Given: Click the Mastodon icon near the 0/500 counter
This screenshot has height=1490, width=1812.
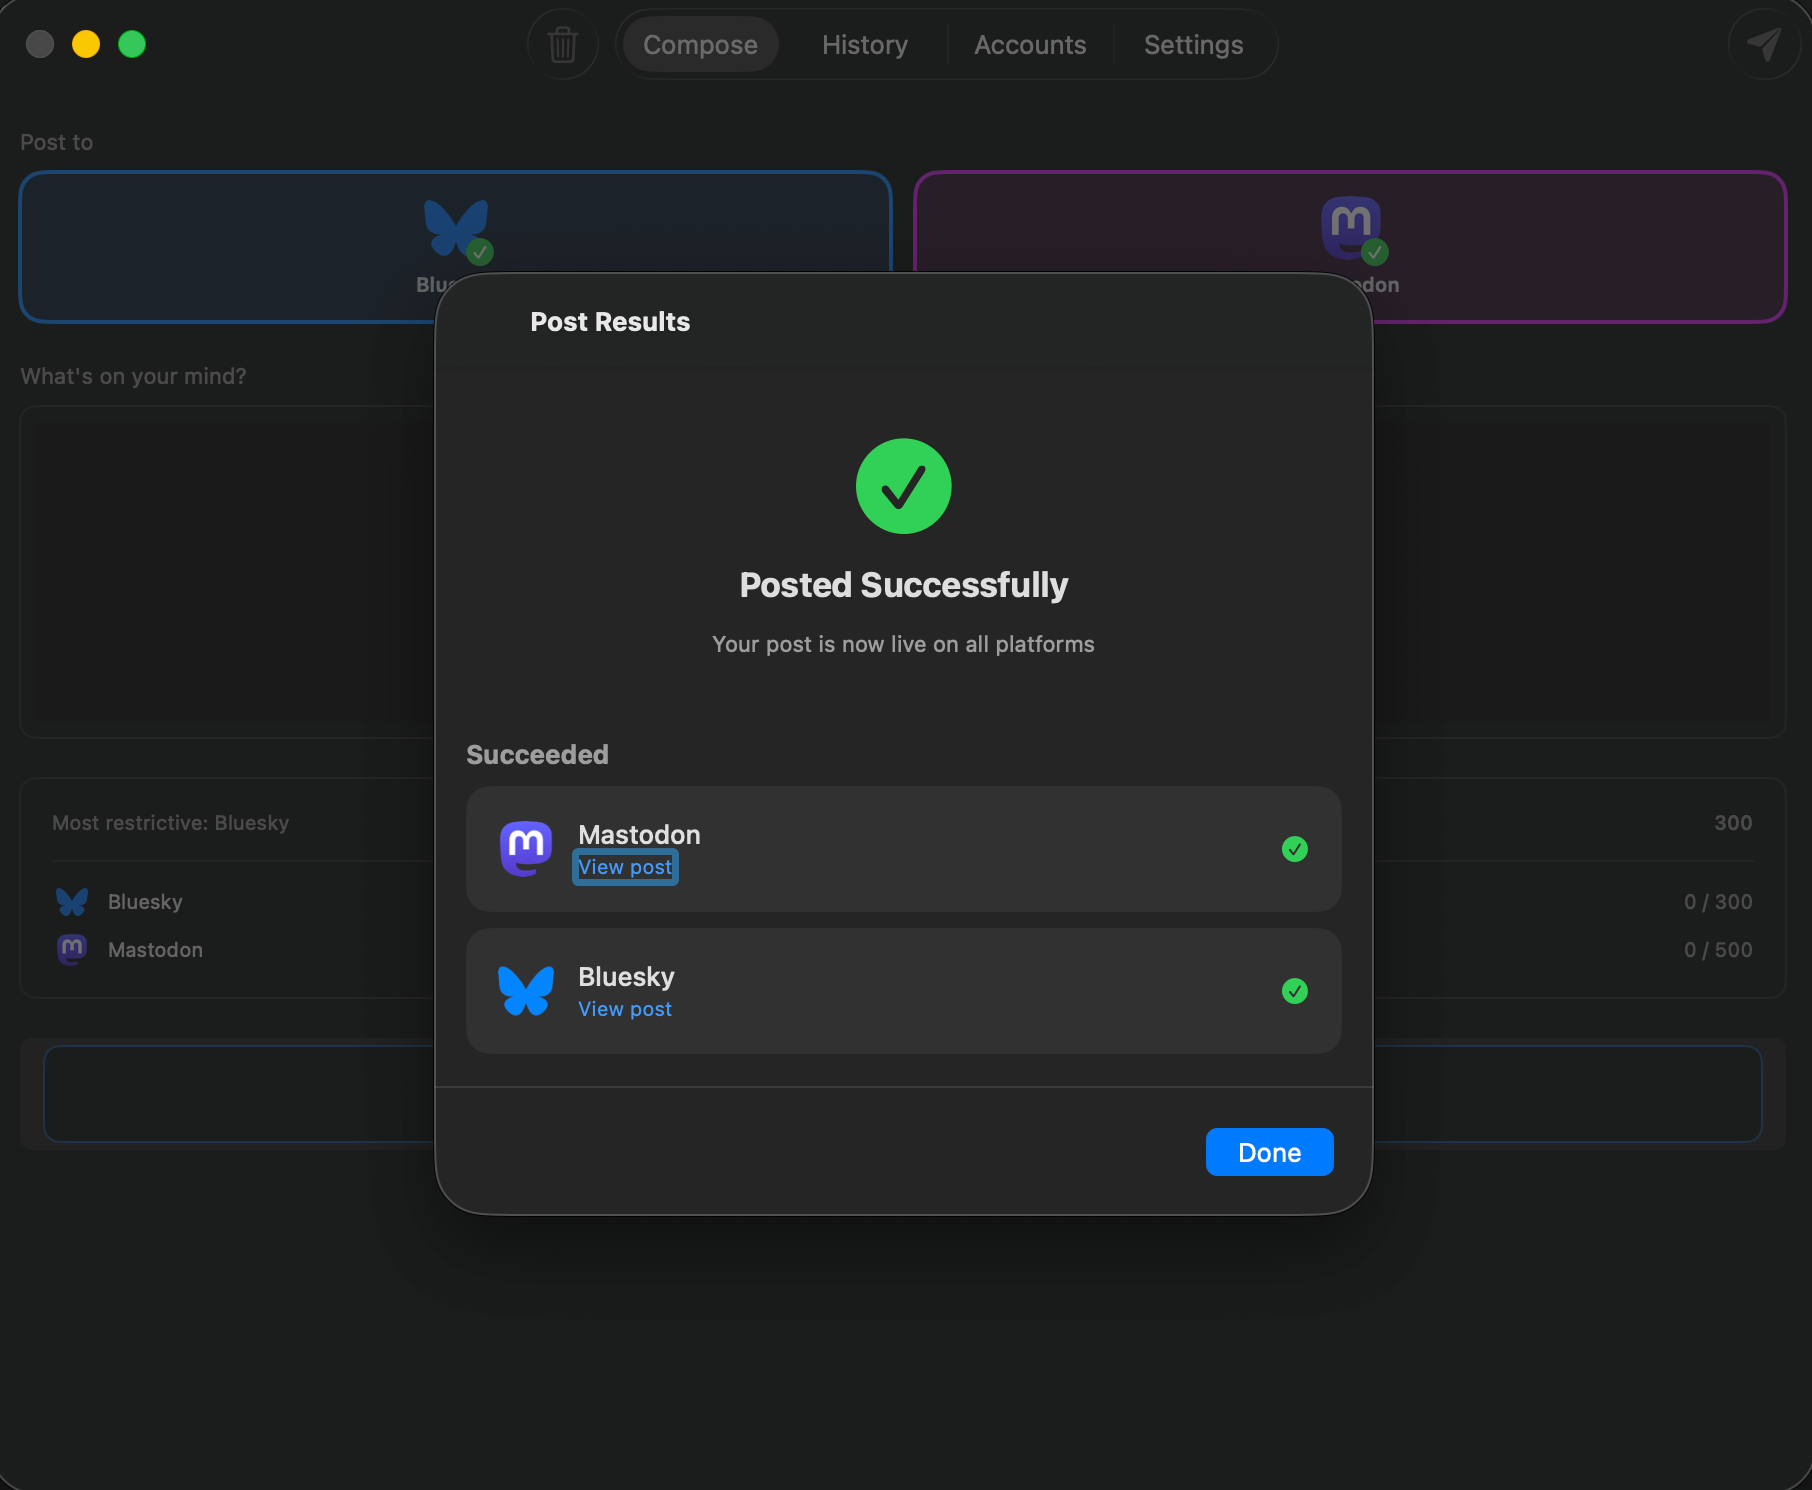Looking at the screenshot, I should [71, 949].
